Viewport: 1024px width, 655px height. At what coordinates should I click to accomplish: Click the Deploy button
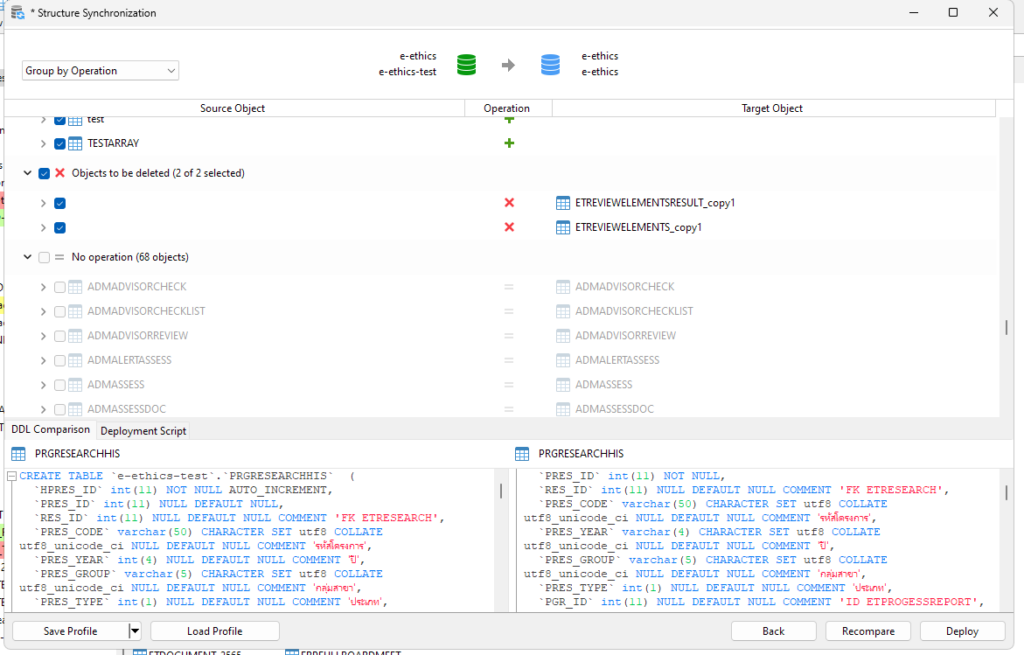962,631
